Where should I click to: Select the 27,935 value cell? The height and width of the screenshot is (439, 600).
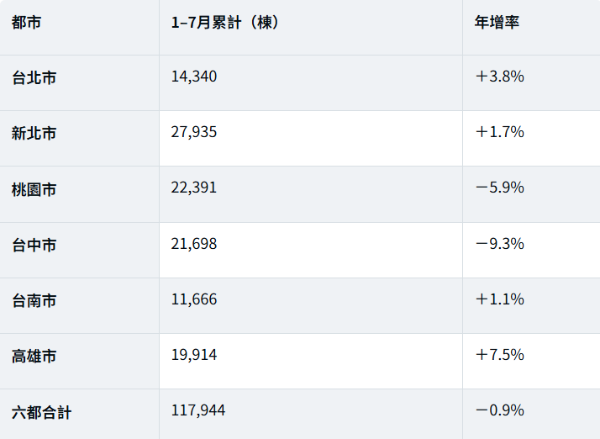tap(194, 132)
